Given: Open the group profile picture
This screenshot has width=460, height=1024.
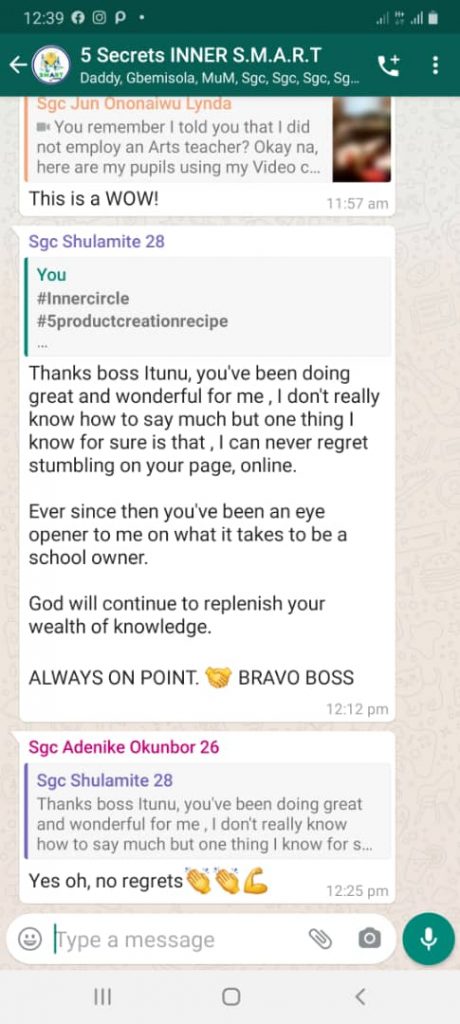Looking at the screenshot, I should (50, 65).
